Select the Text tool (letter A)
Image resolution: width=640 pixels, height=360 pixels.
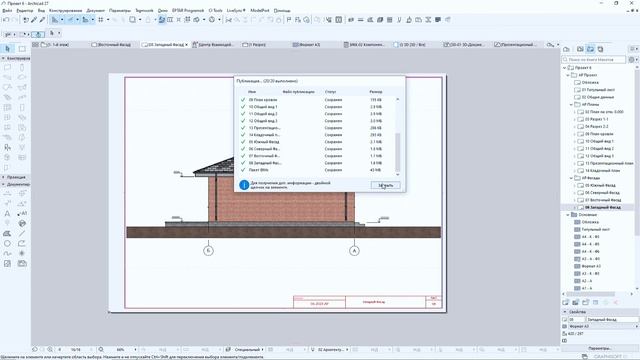7,213
